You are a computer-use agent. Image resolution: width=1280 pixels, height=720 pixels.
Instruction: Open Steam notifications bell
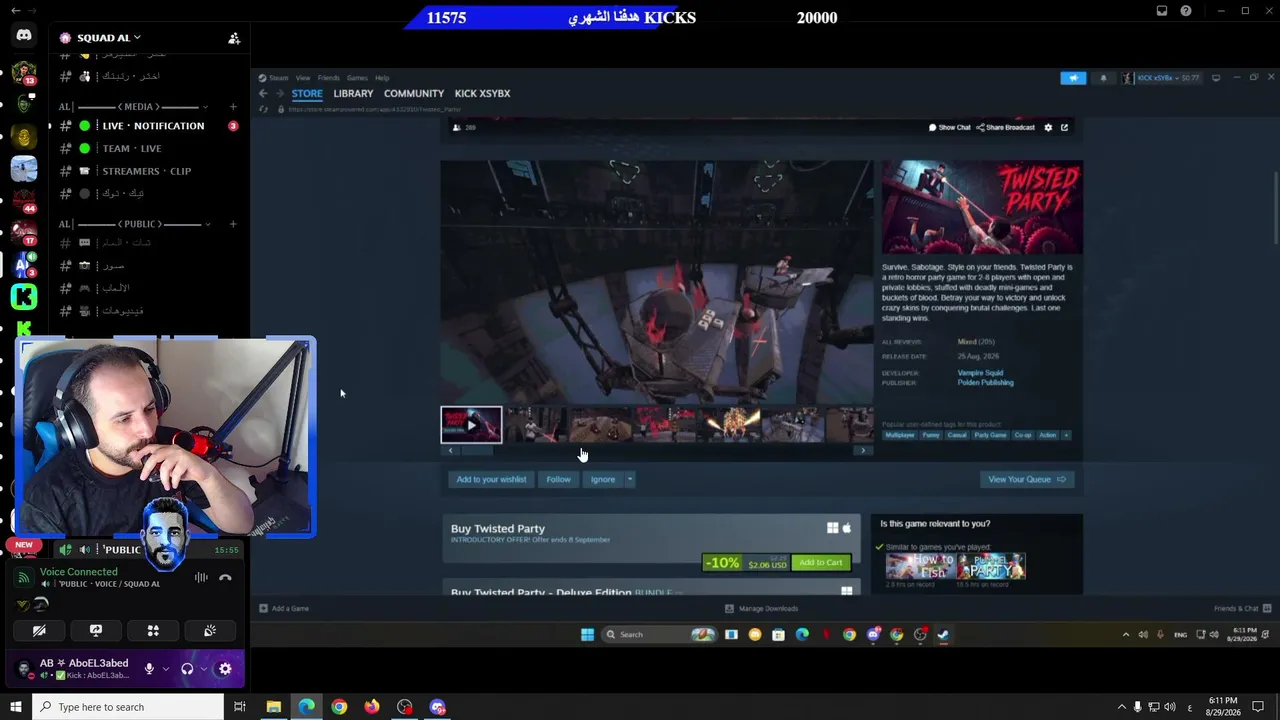point(1104,78)
